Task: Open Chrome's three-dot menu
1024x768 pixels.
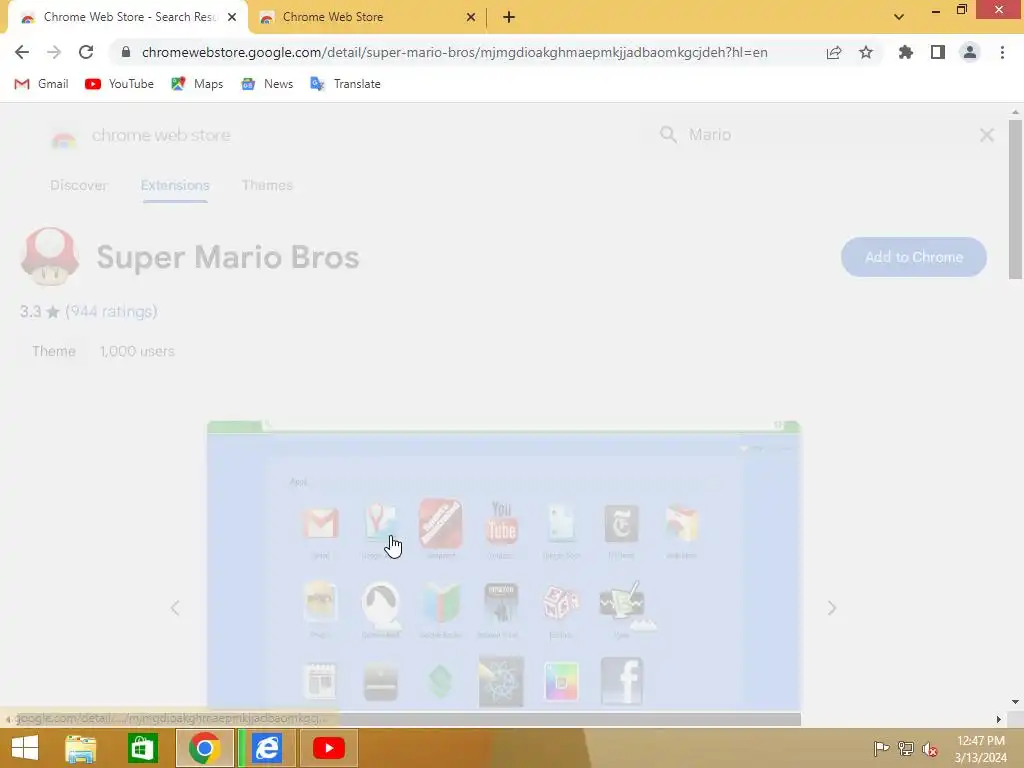Action: 1002,52
